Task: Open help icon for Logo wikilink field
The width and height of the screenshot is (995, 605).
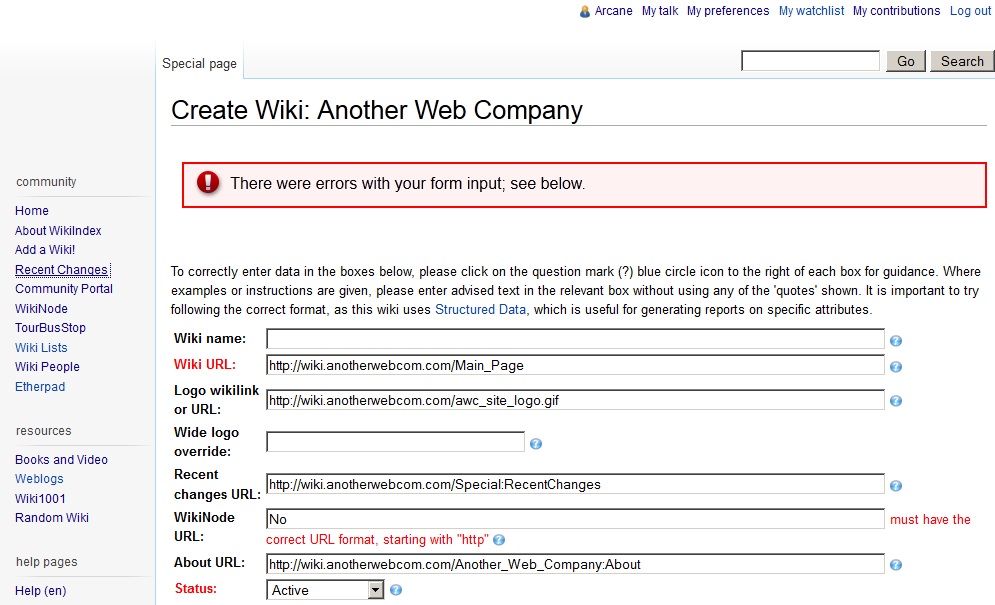Action: pos(896,401)
